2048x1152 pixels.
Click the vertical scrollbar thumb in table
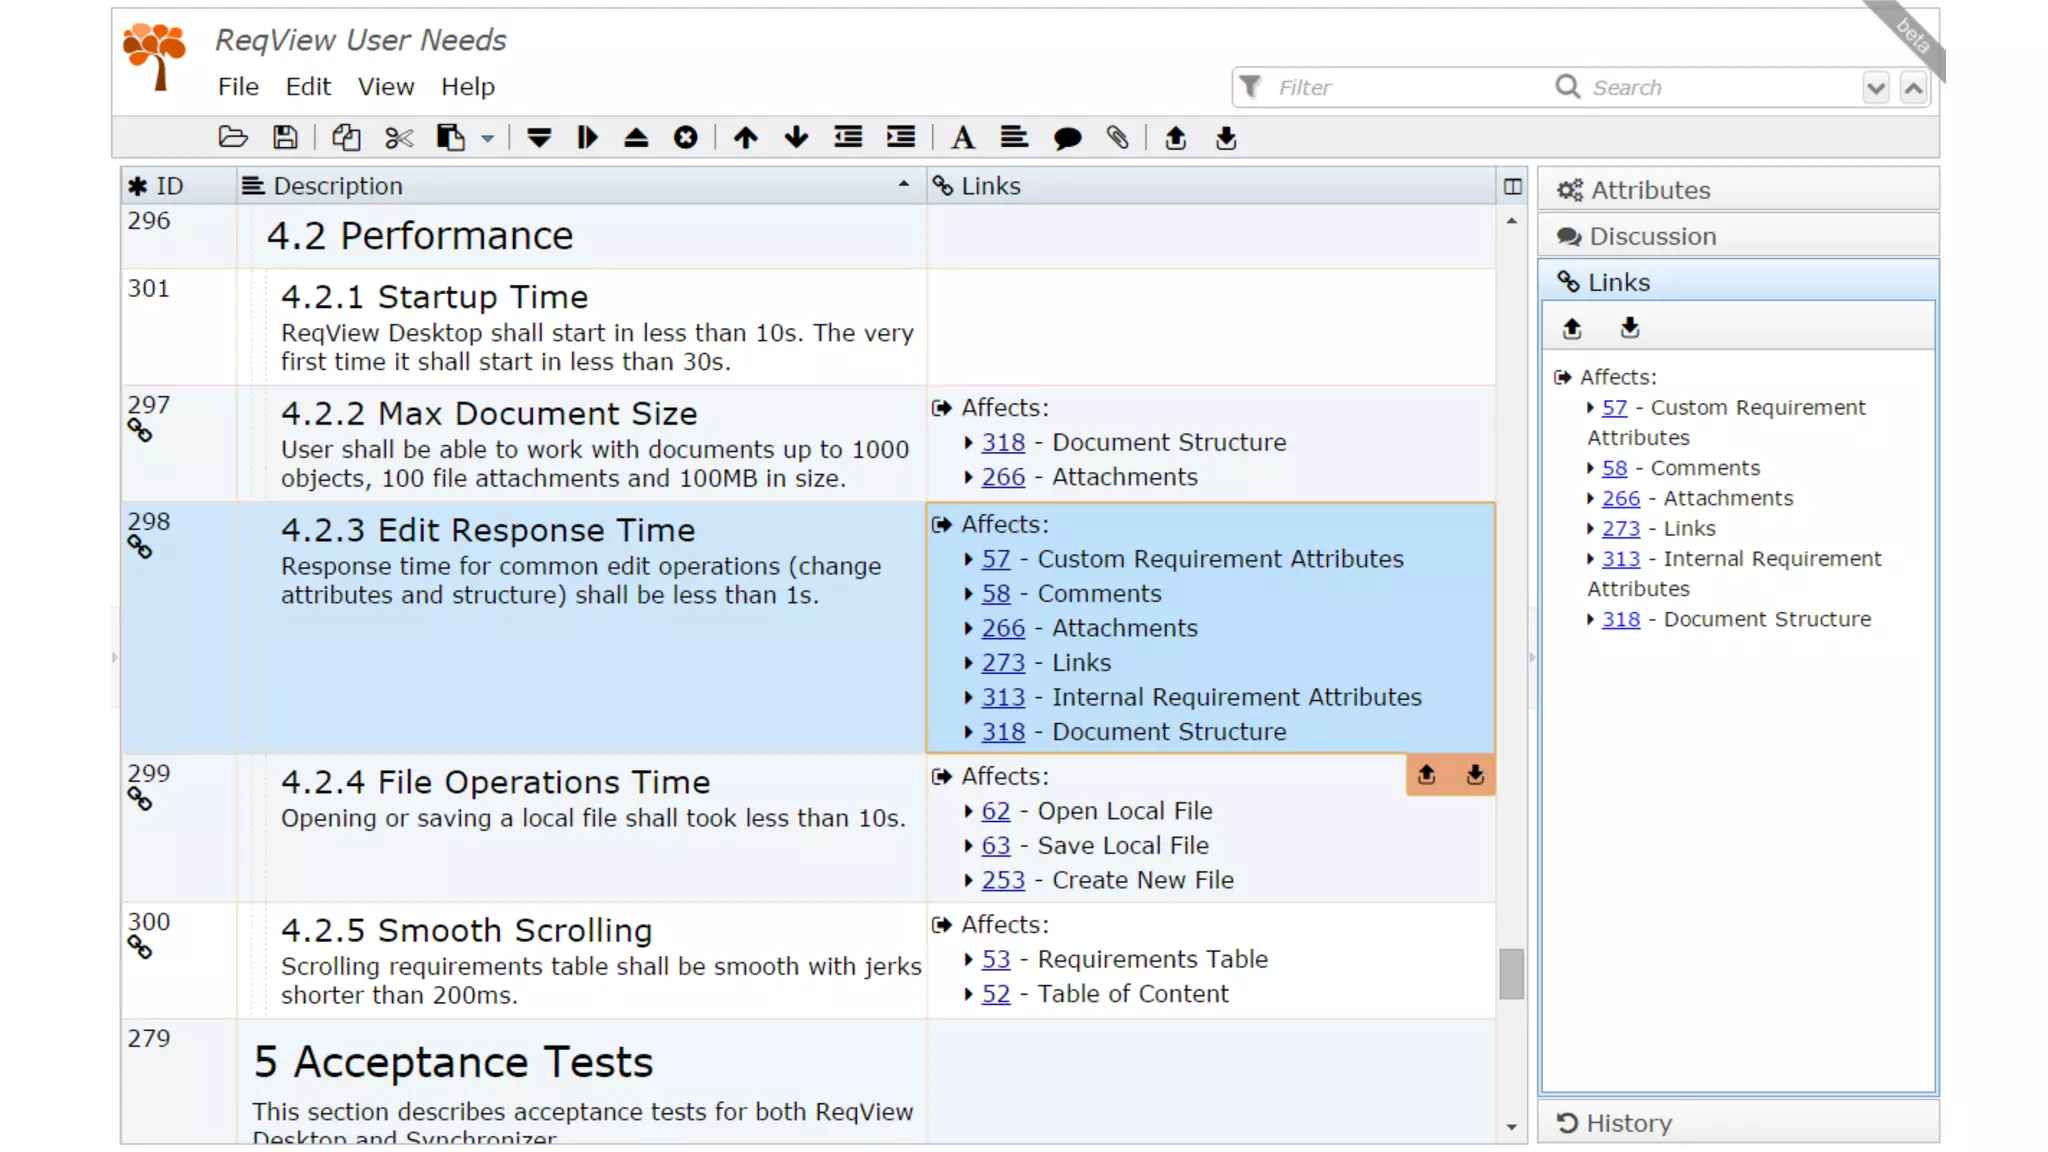point(1511,973)
